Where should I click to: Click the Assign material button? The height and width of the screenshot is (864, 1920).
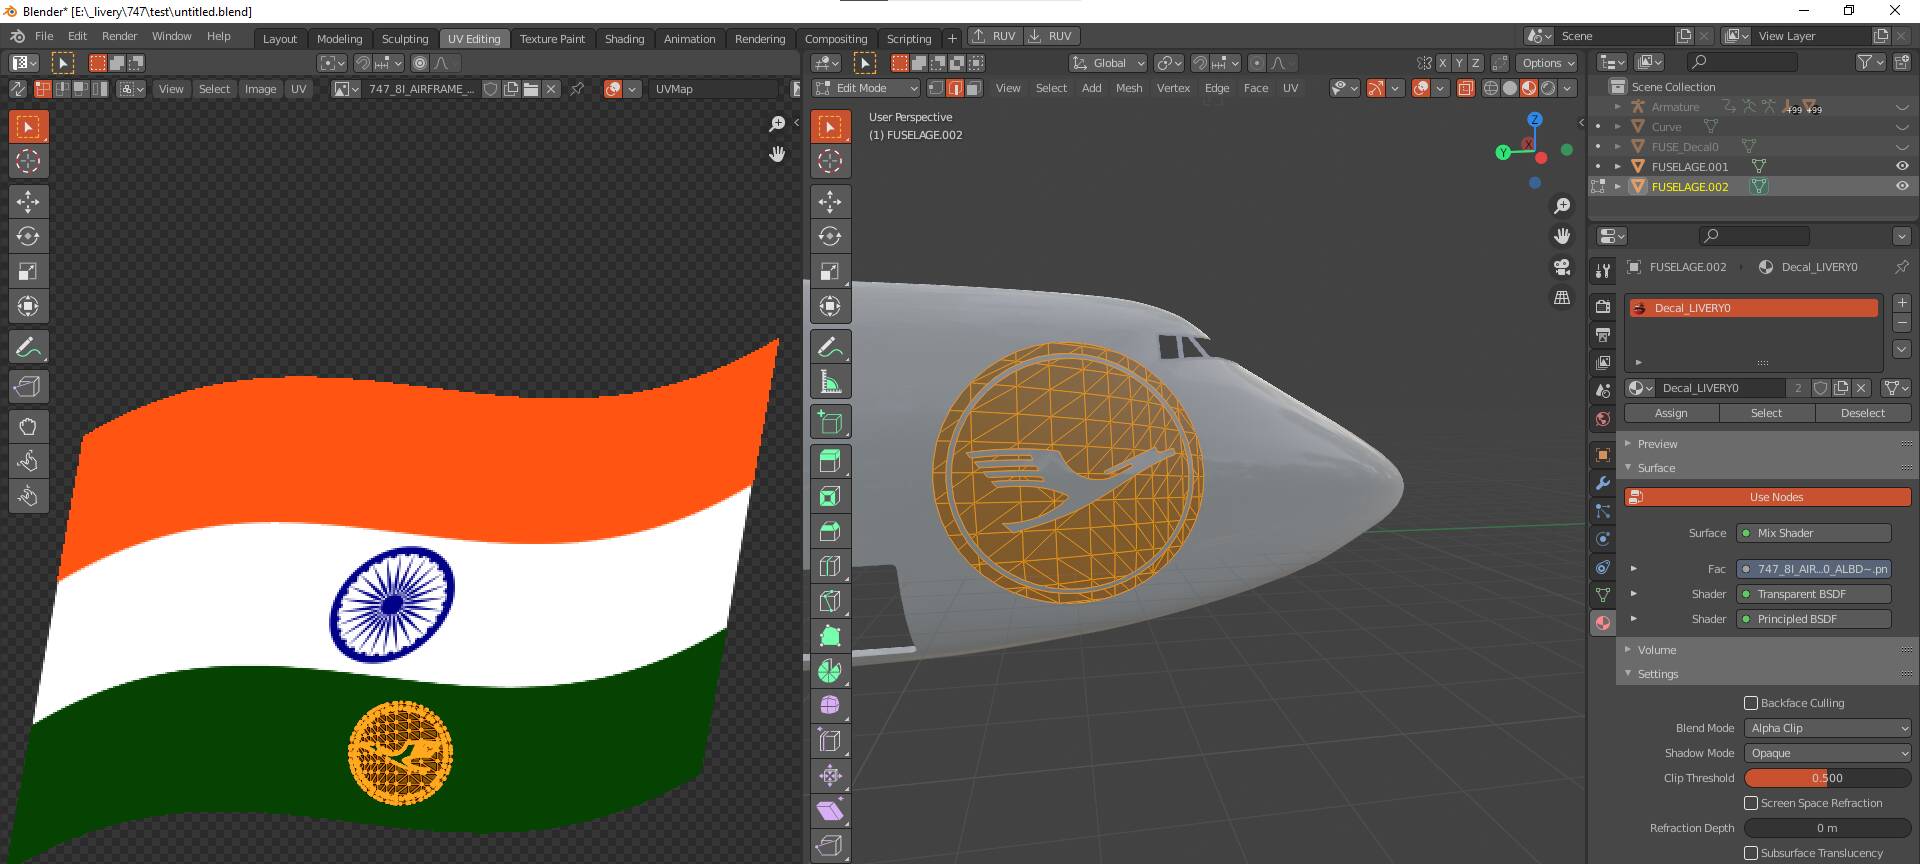point(1671,413)
